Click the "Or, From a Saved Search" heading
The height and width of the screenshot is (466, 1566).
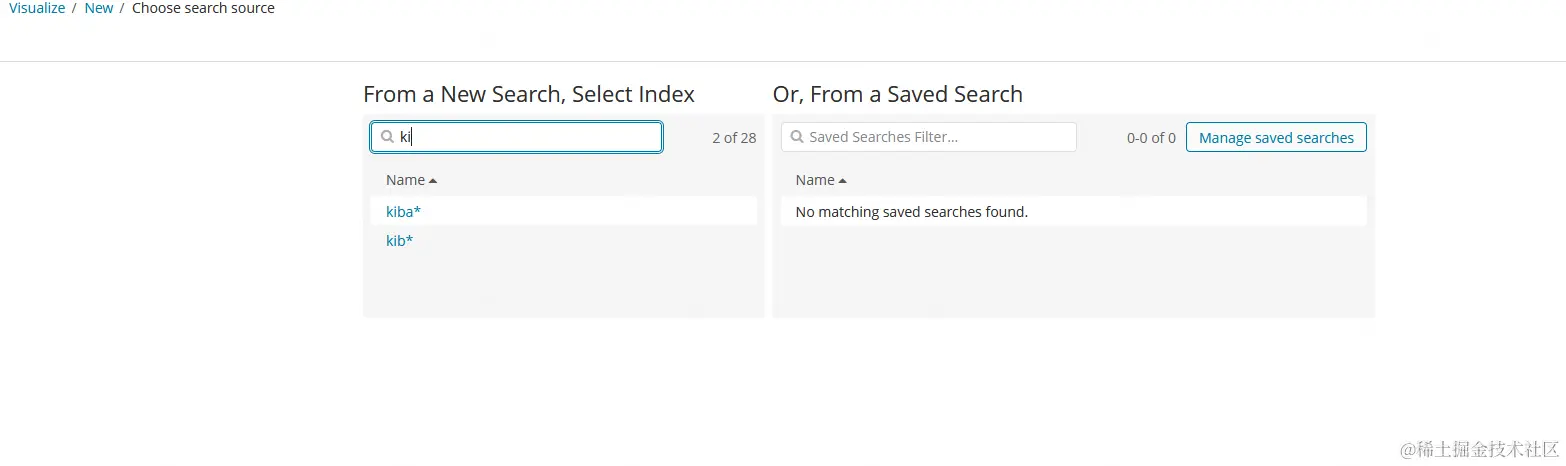(x=897, y=94)
